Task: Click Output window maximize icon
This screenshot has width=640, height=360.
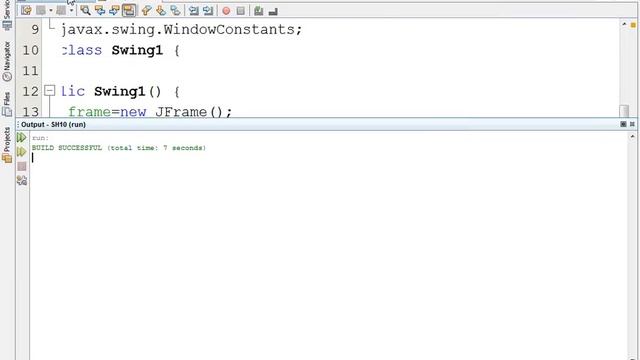Action: click(623, 124)
